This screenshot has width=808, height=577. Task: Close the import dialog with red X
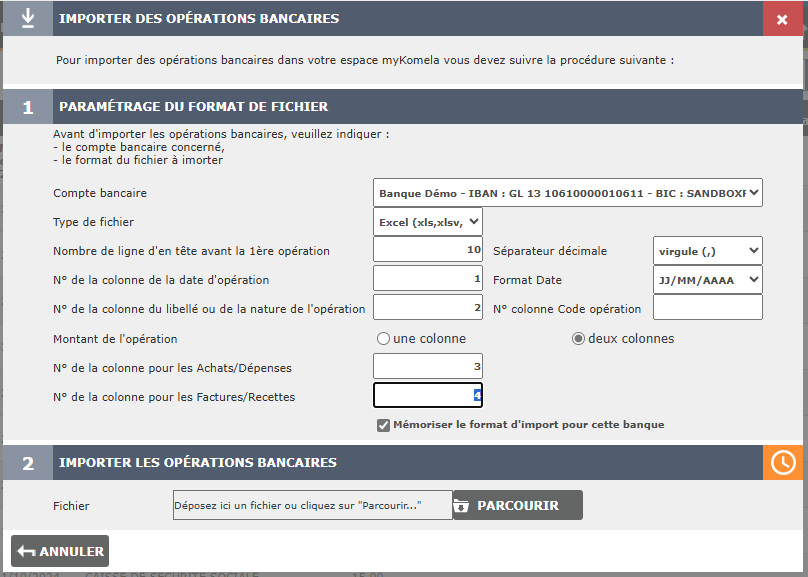[x=782, y=19]
